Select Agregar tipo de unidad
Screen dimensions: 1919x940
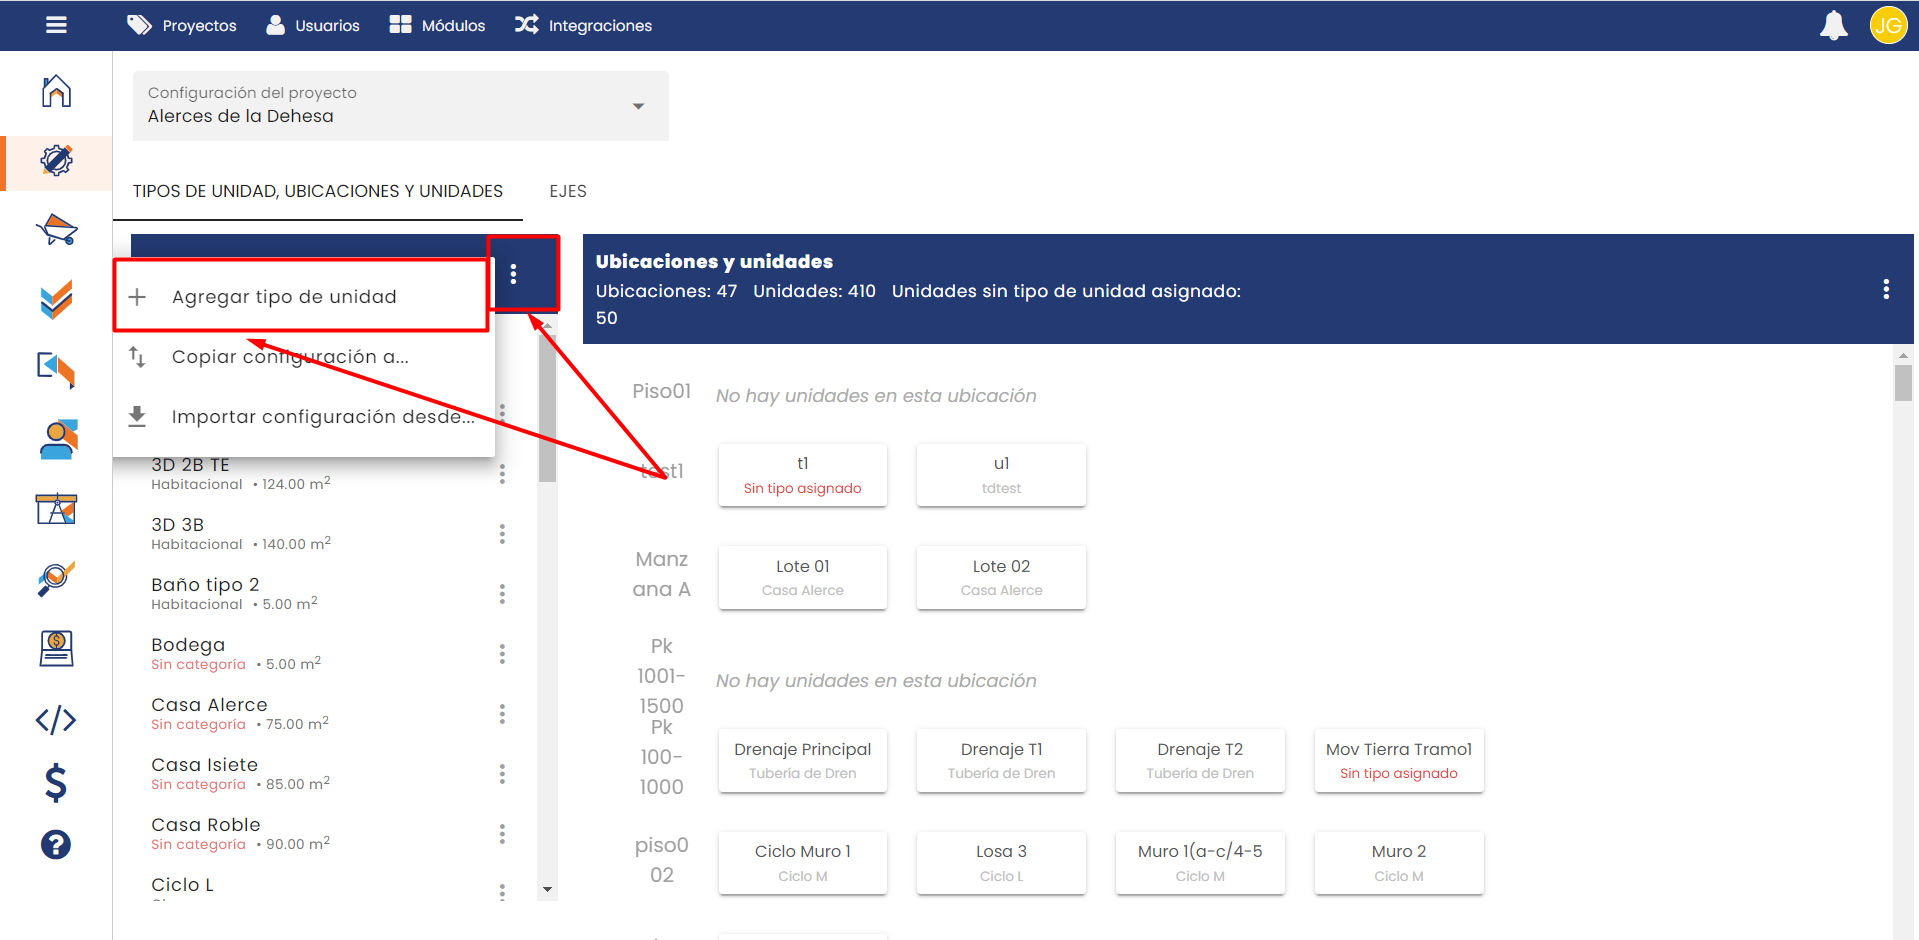[x=284, y=297]
